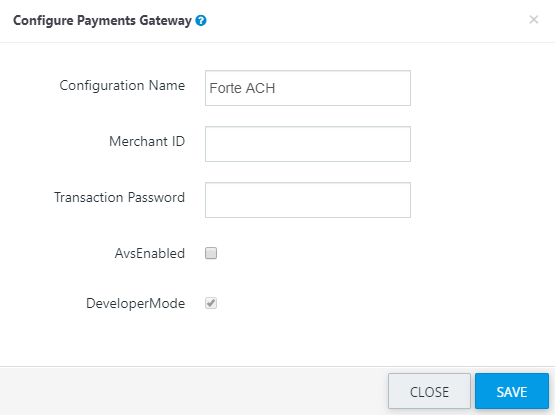Enable the AvsEnabled checkbox
The width and height of the screenshot is (555, 415).
(x=211, y=253)
